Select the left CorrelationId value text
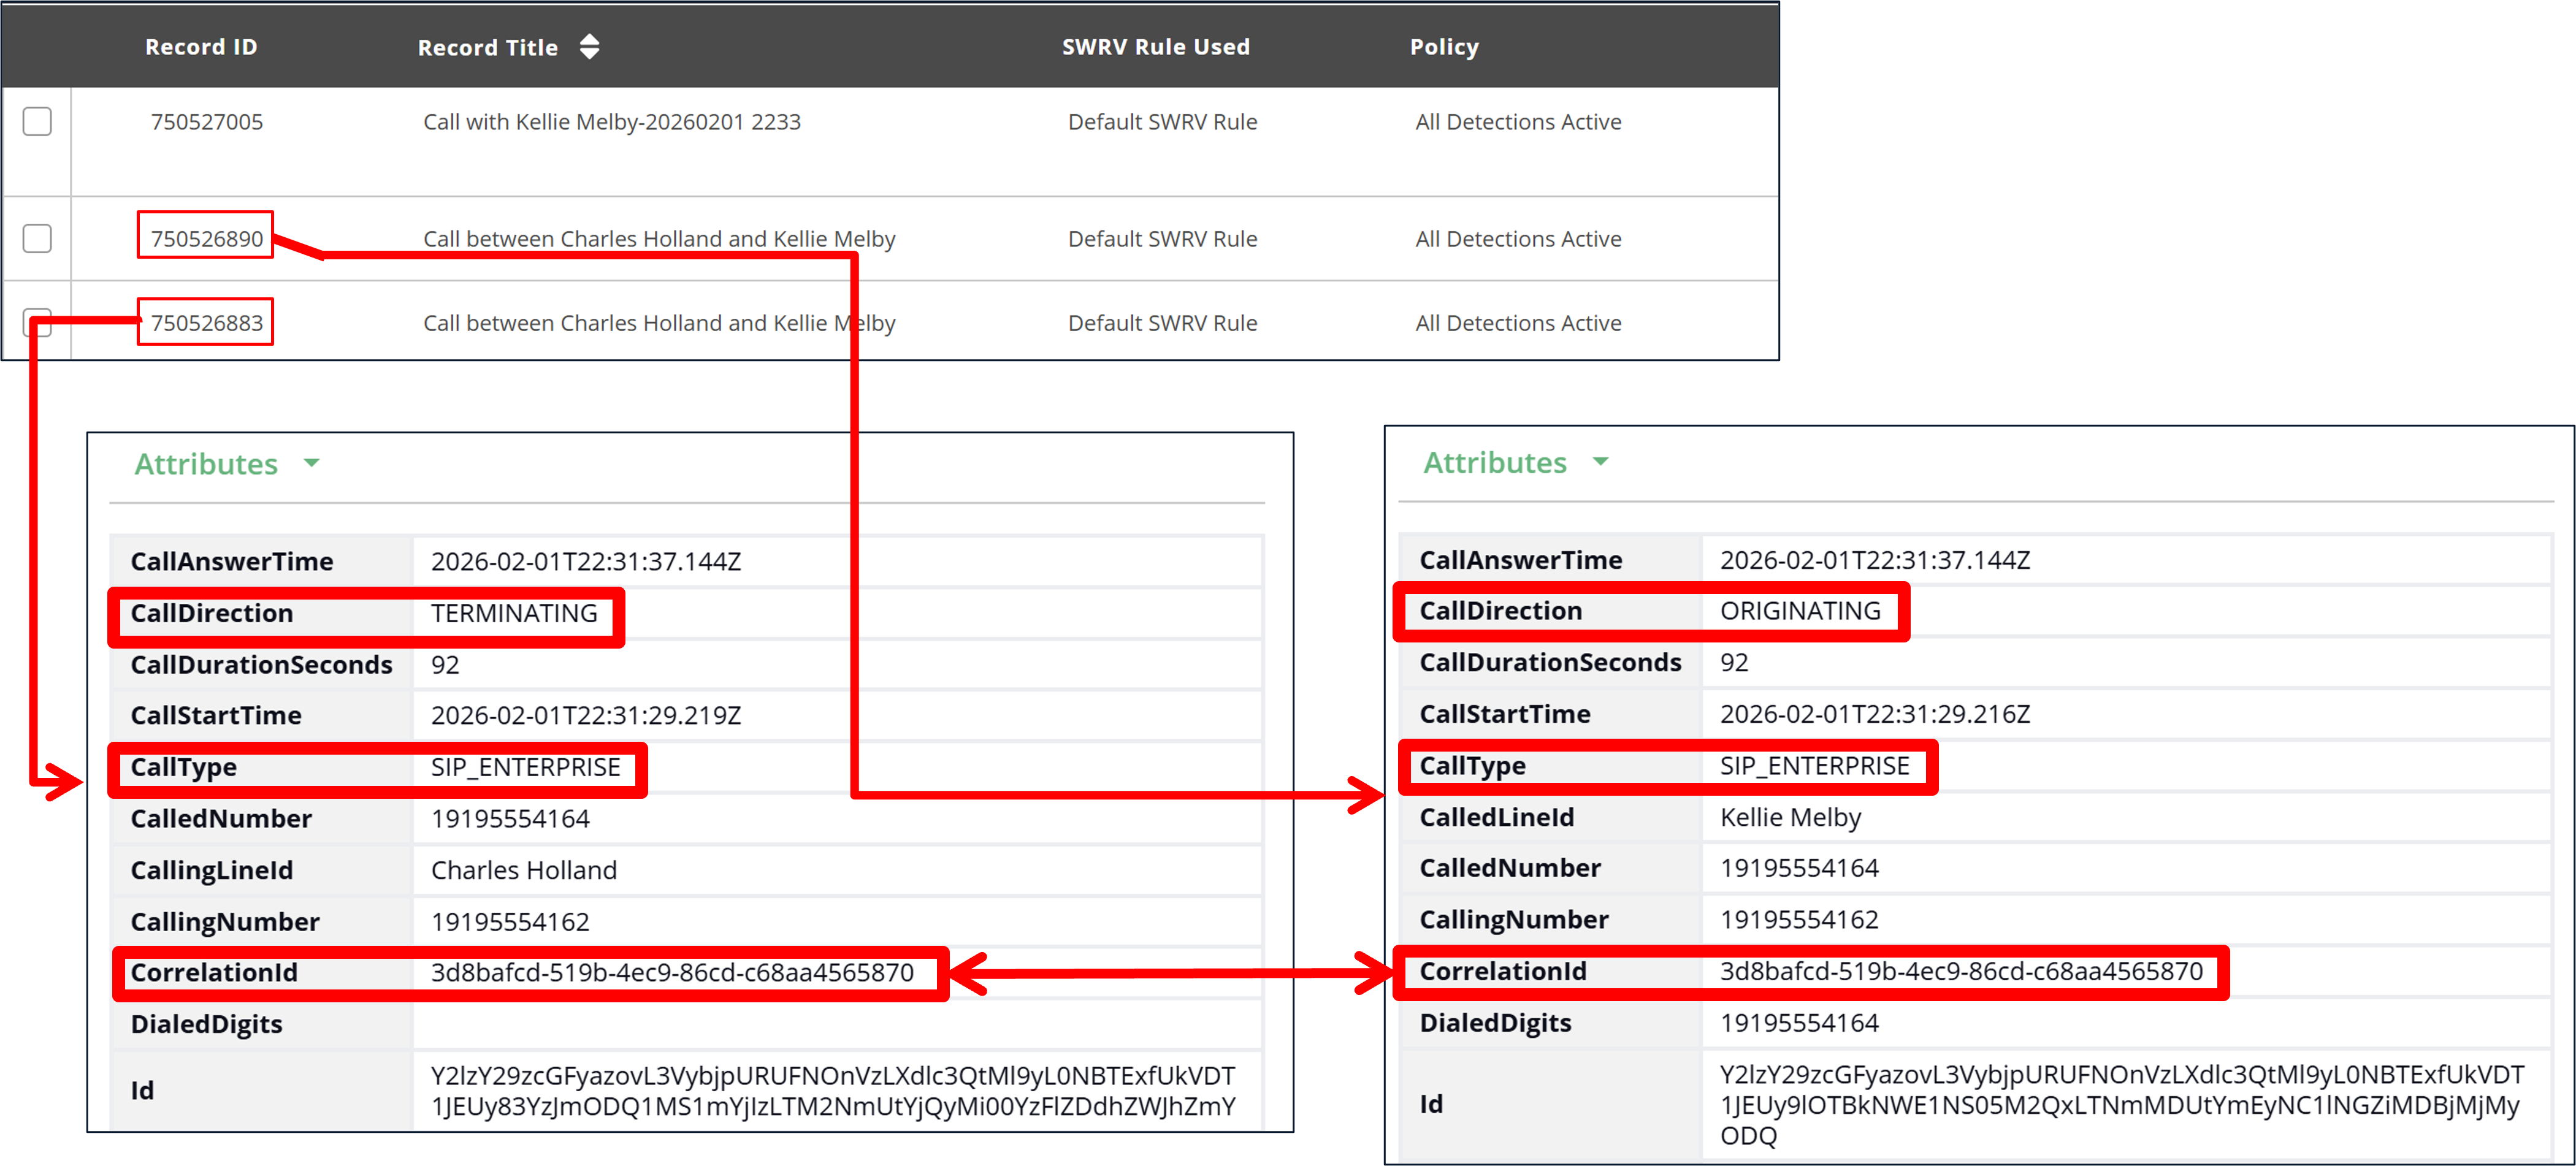The image size is (2576, 1166). point(671,972)
